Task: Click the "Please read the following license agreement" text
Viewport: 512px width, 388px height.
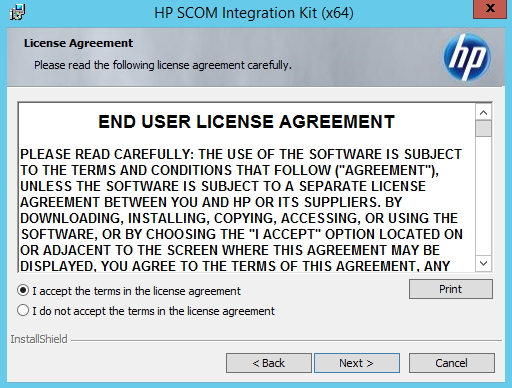Action: tap(163, 65)
